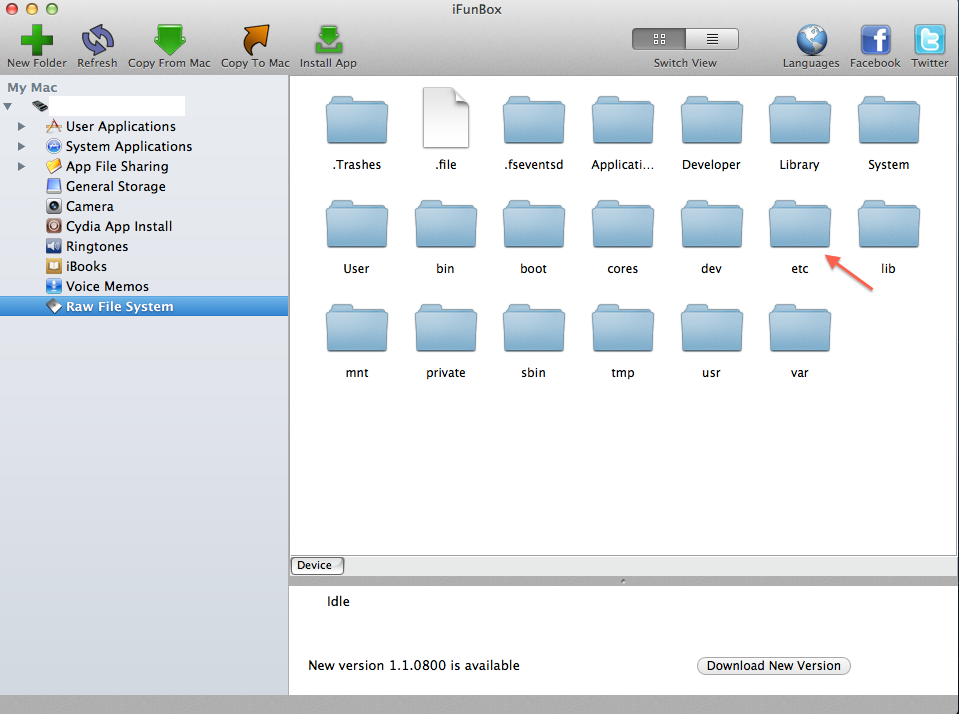The height and width of the screenshot is (714, 959).
Task: Switch to icon grid view
Action: 659,39
